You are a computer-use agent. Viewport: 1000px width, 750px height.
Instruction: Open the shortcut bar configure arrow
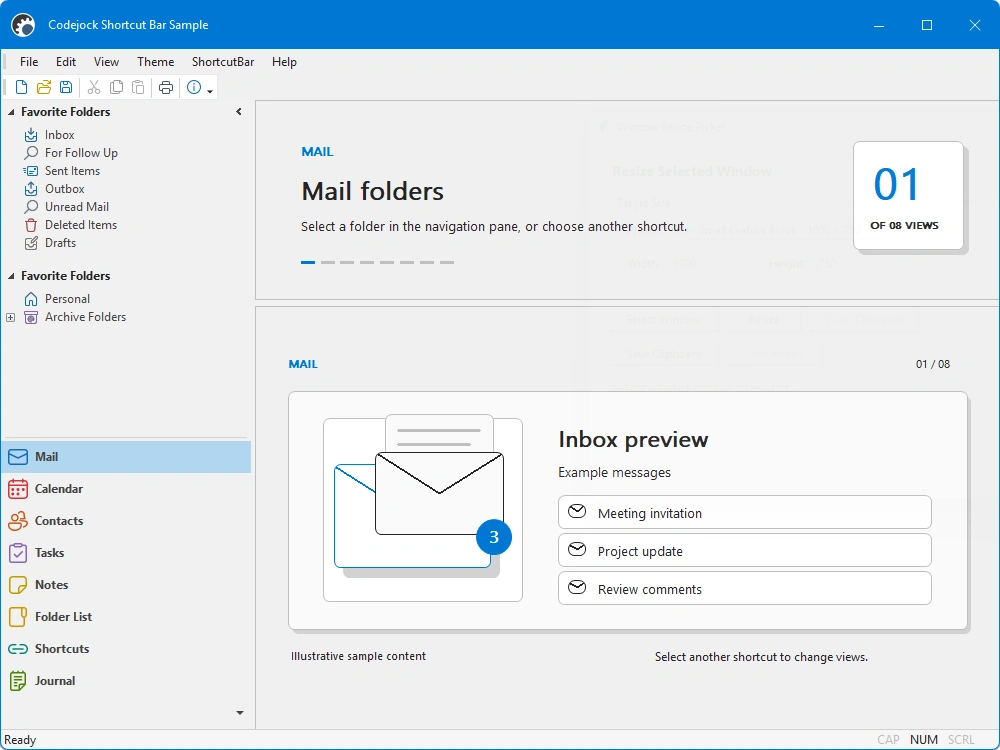click(x=240, y=713)
